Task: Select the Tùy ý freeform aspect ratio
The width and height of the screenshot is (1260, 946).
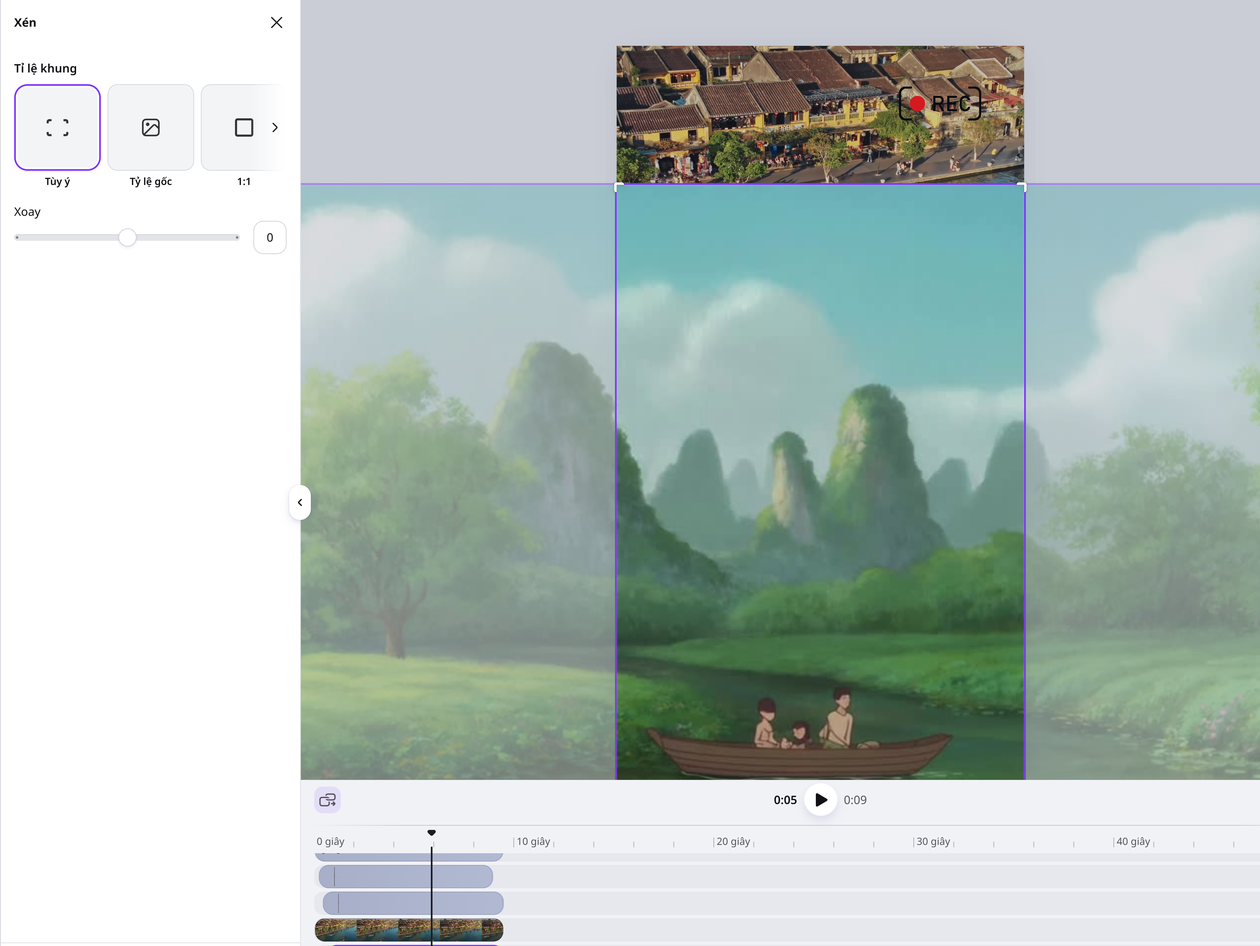Action: [x=57, y=127]
